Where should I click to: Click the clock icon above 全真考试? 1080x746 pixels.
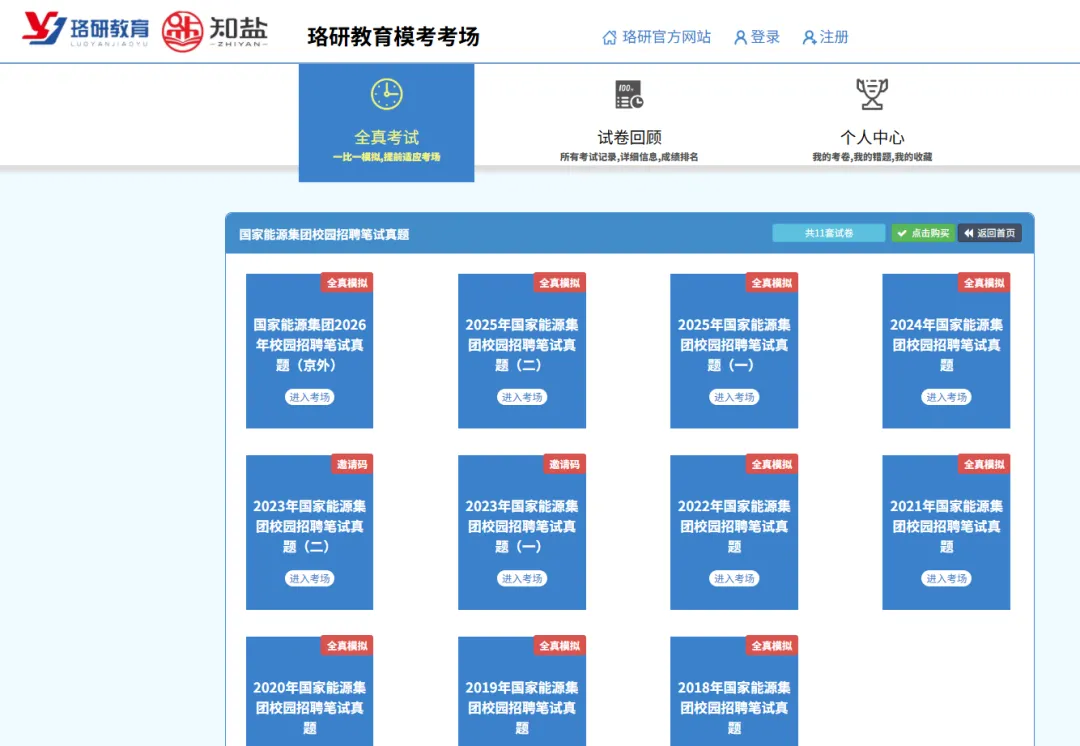386,94
